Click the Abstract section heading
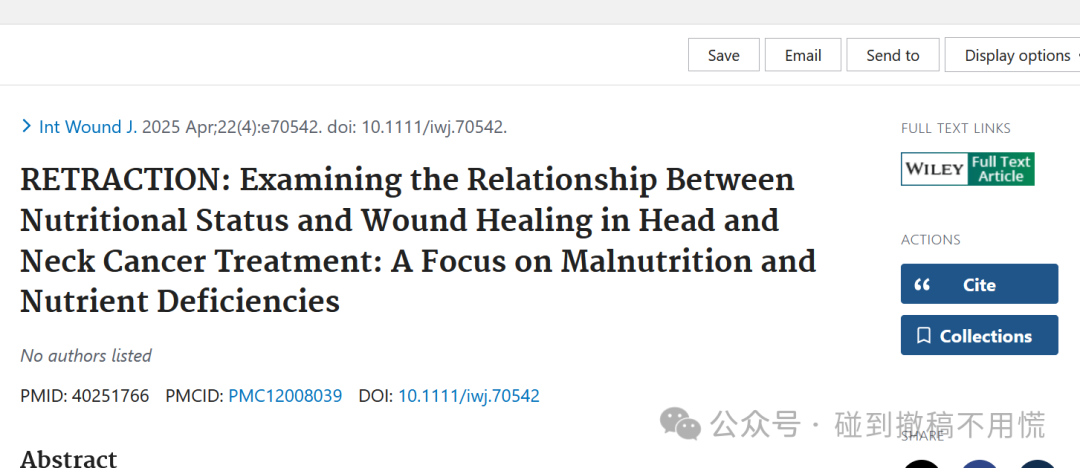Screen dimensions: 1080x468 point(68,458)
